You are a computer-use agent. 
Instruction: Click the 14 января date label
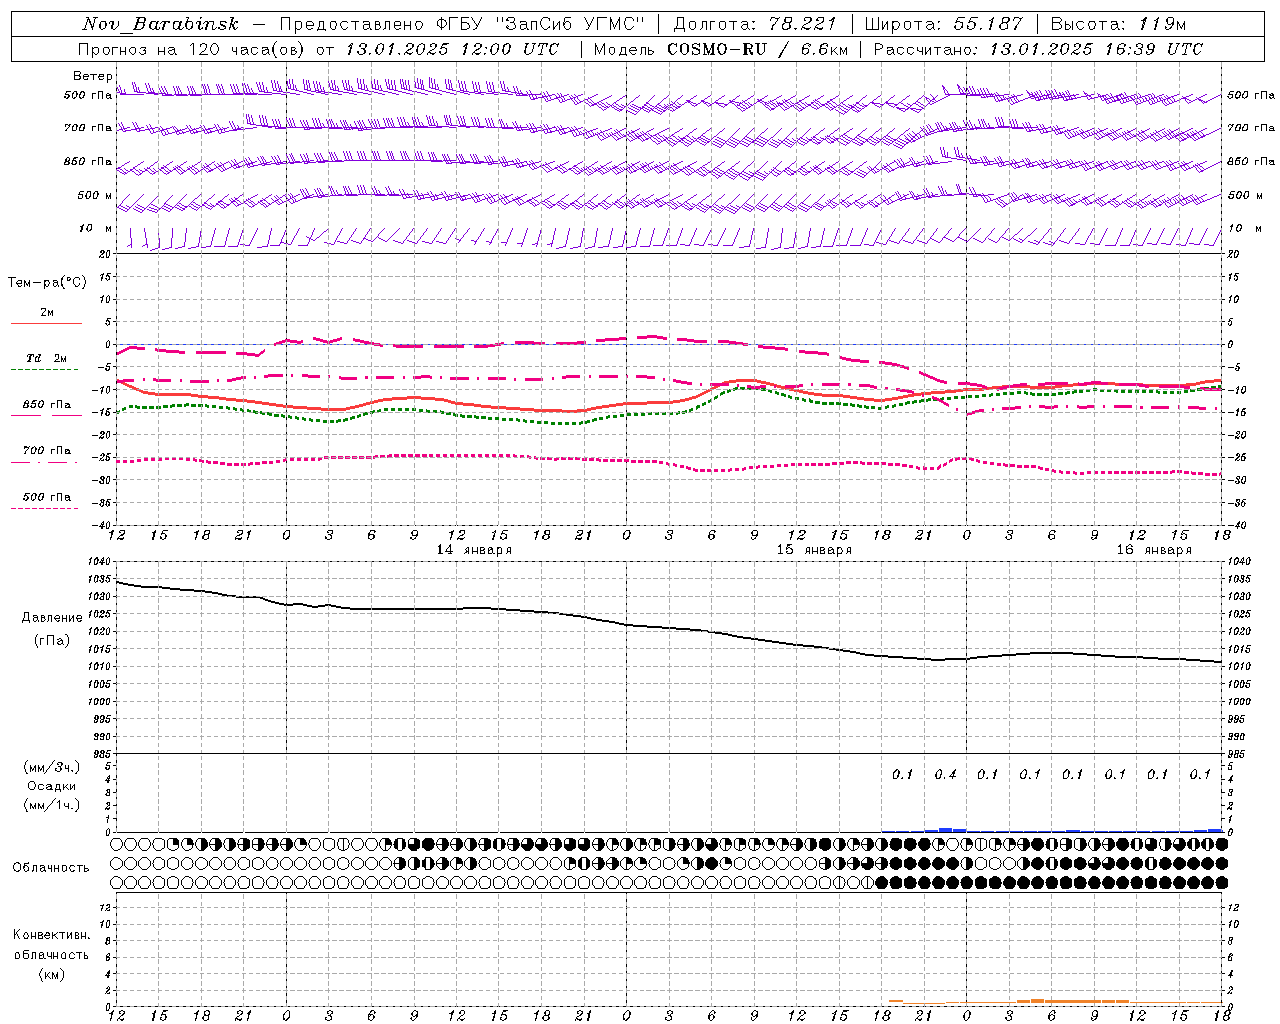[x=474, y=550]
